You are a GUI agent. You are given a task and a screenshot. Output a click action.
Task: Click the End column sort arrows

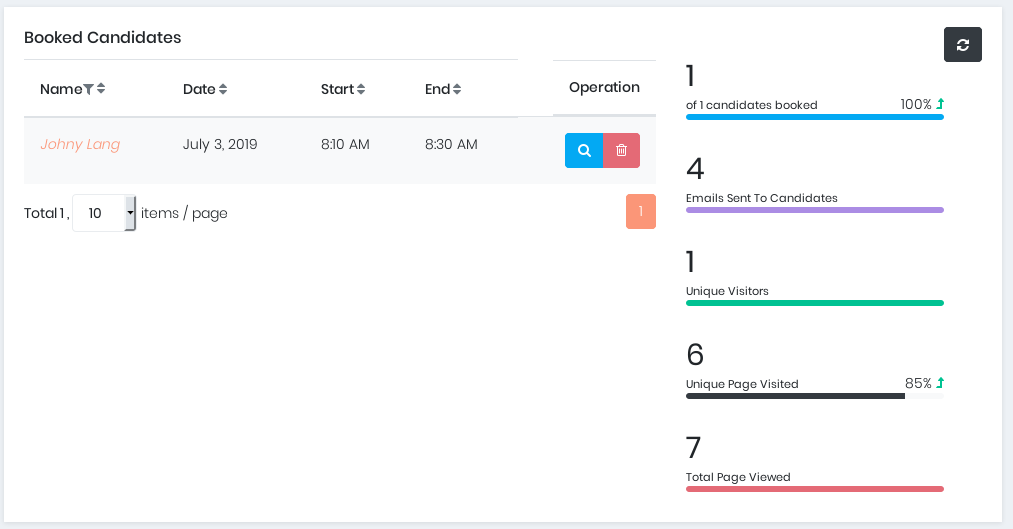pos(457,89)
